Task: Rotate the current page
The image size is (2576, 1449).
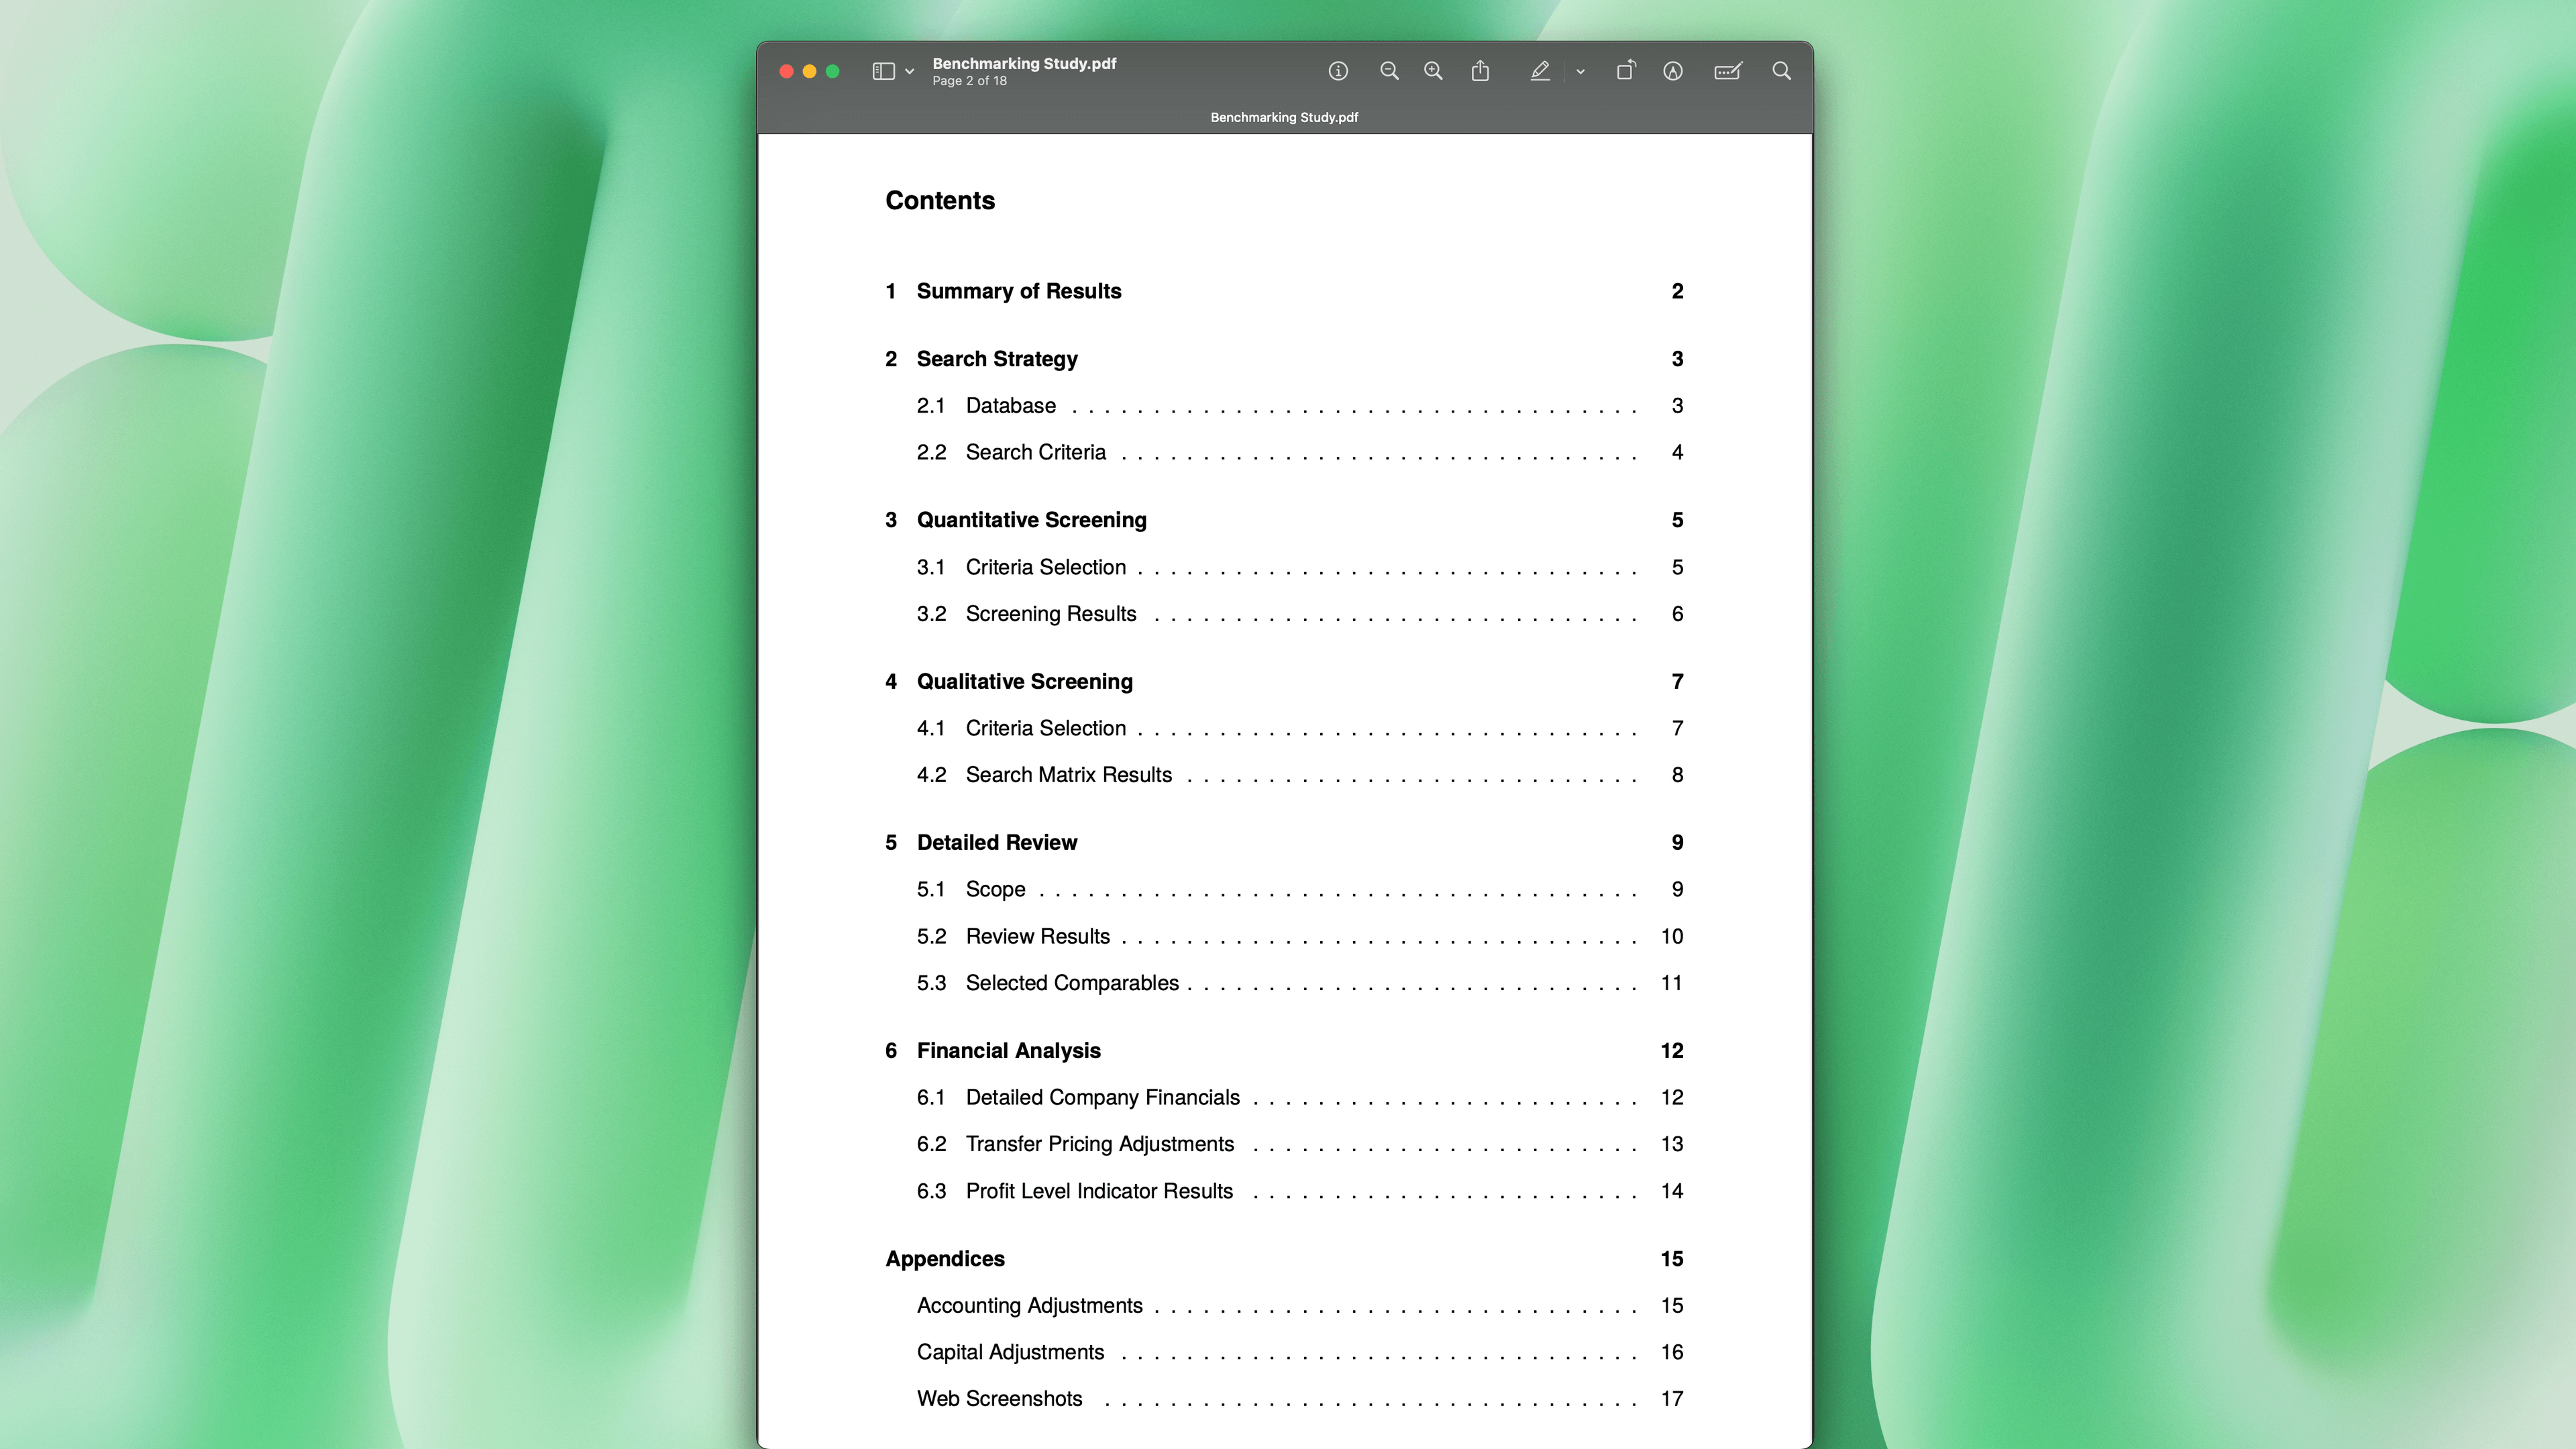Action: 1626,70
